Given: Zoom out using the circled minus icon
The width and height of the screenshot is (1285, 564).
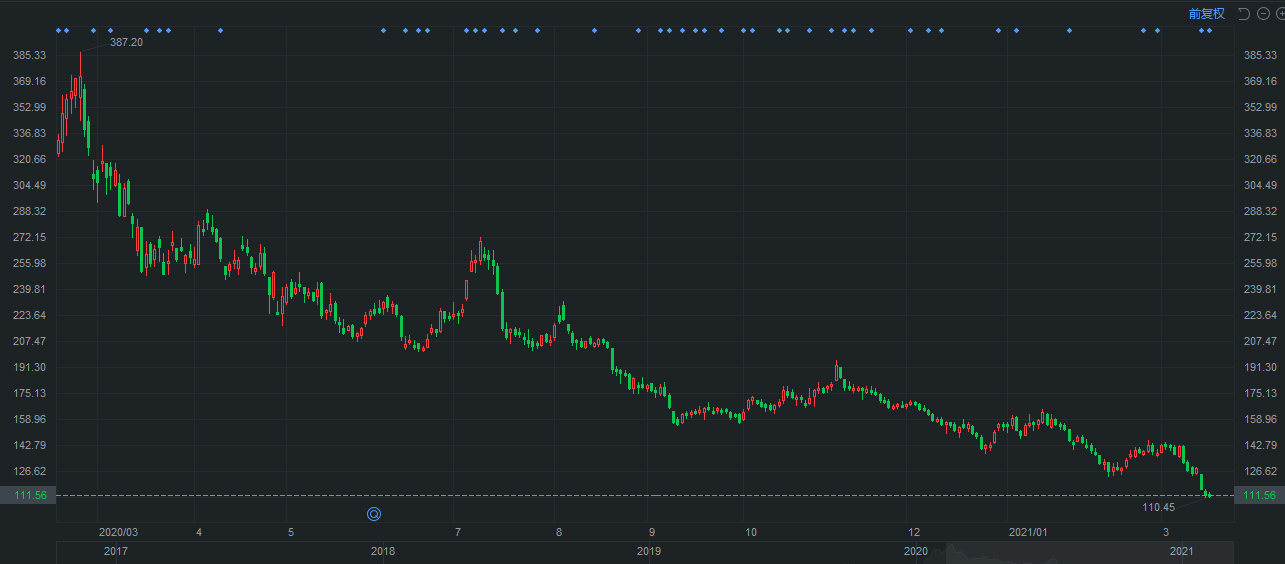Looking at the screenshot, I should [1263, 13].
